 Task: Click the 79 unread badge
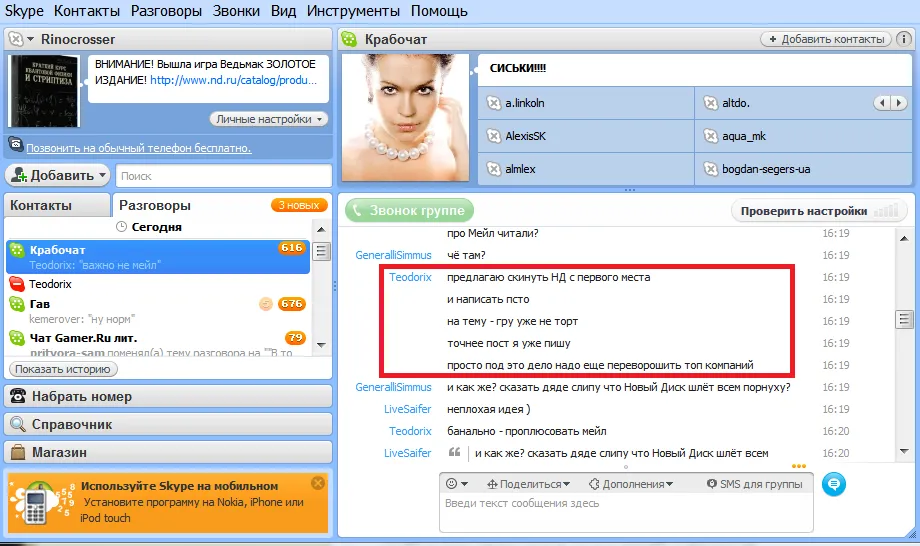[295, 338]
